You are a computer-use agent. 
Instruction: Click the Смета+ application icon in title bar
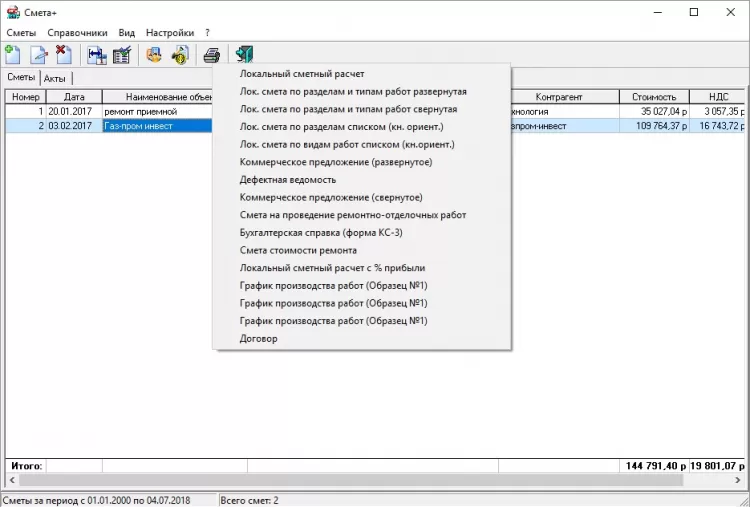tap(13, 12)
